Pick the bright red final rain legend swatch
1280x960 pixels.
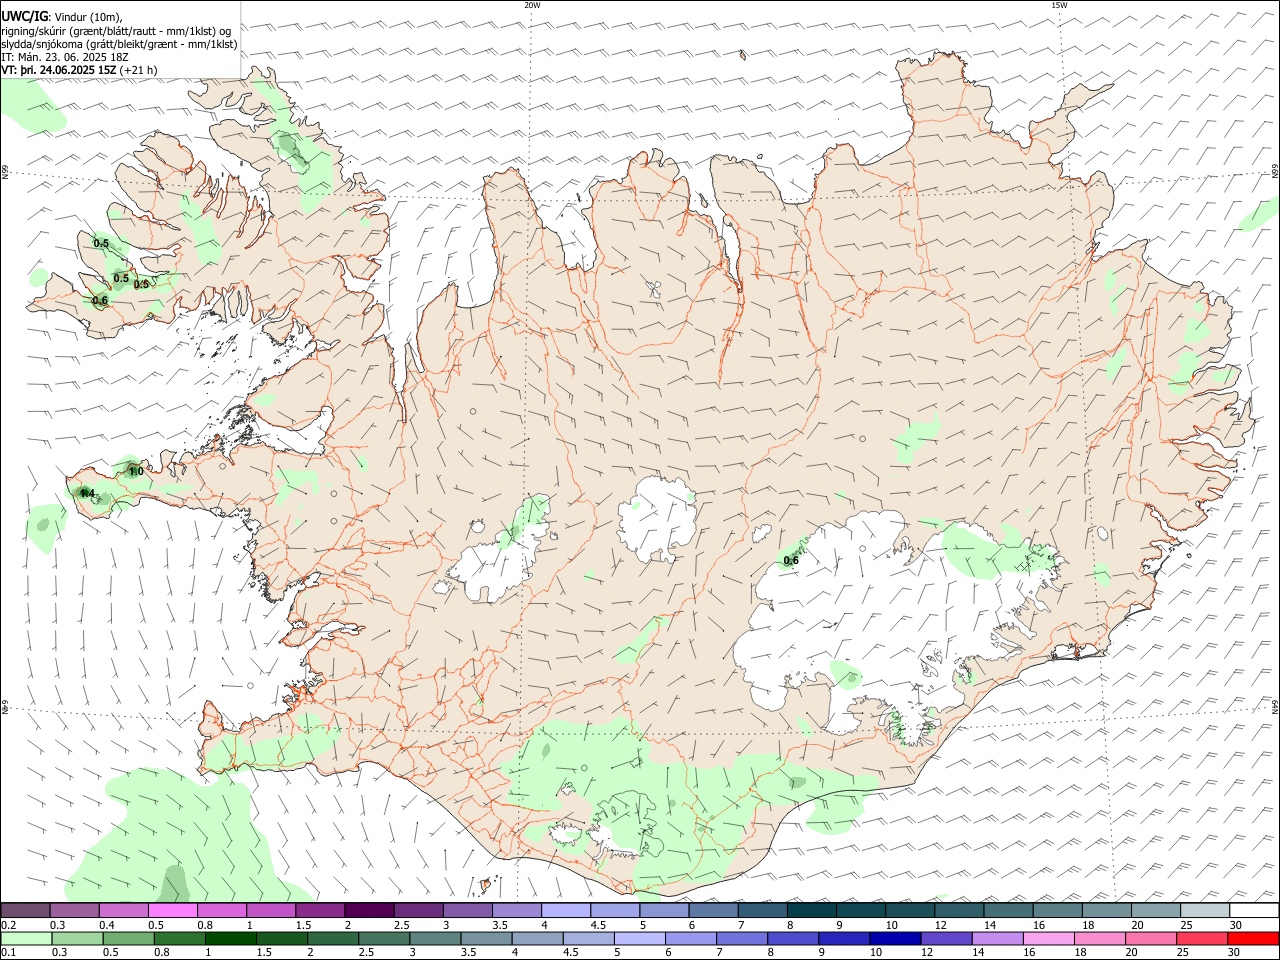pos(1253,938)
